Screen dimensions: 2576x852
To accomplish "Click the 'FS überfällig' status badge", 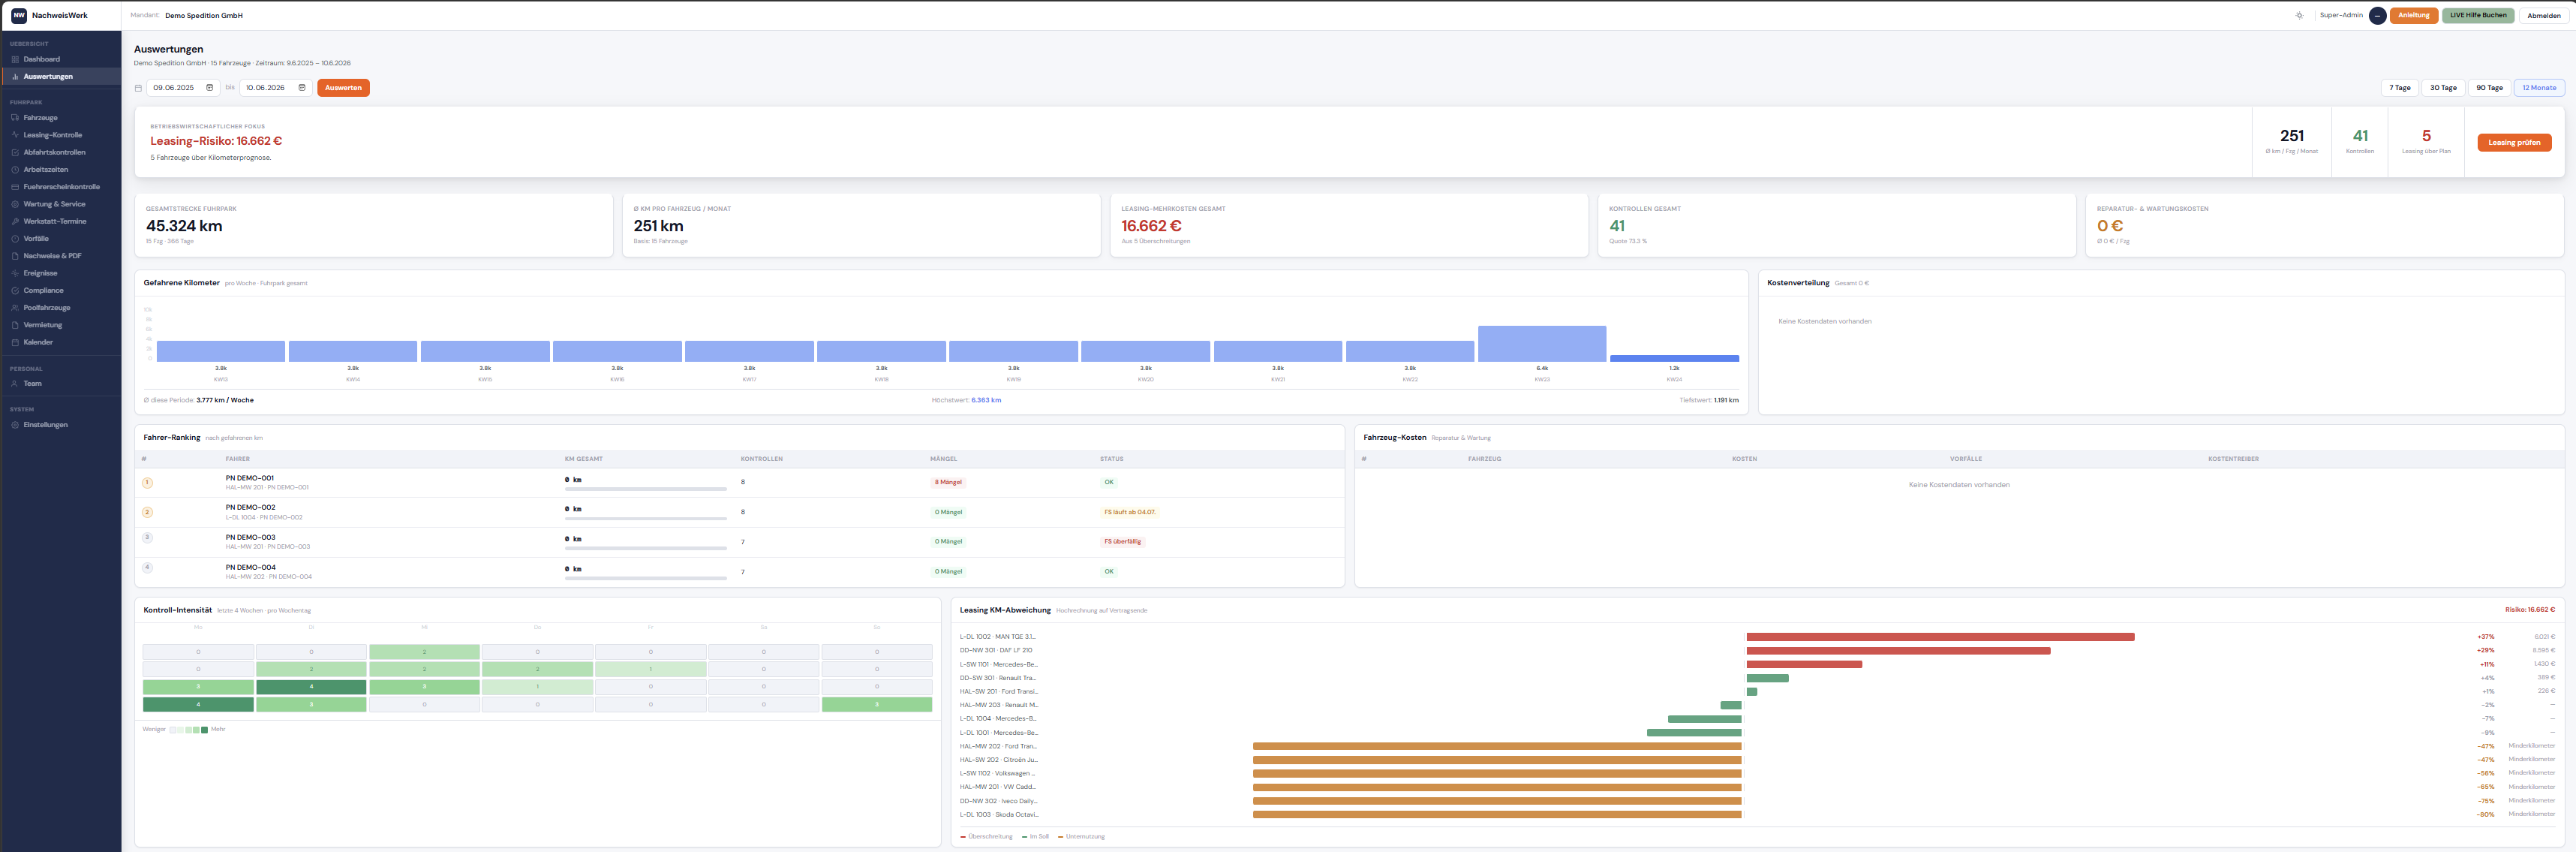I will pos(1122,542).
